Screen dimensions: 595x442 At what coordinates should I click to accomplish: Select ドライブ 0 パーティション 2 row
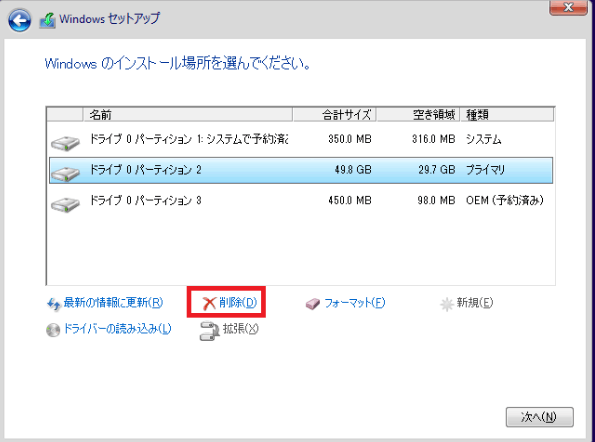click(x=301, y=170)
